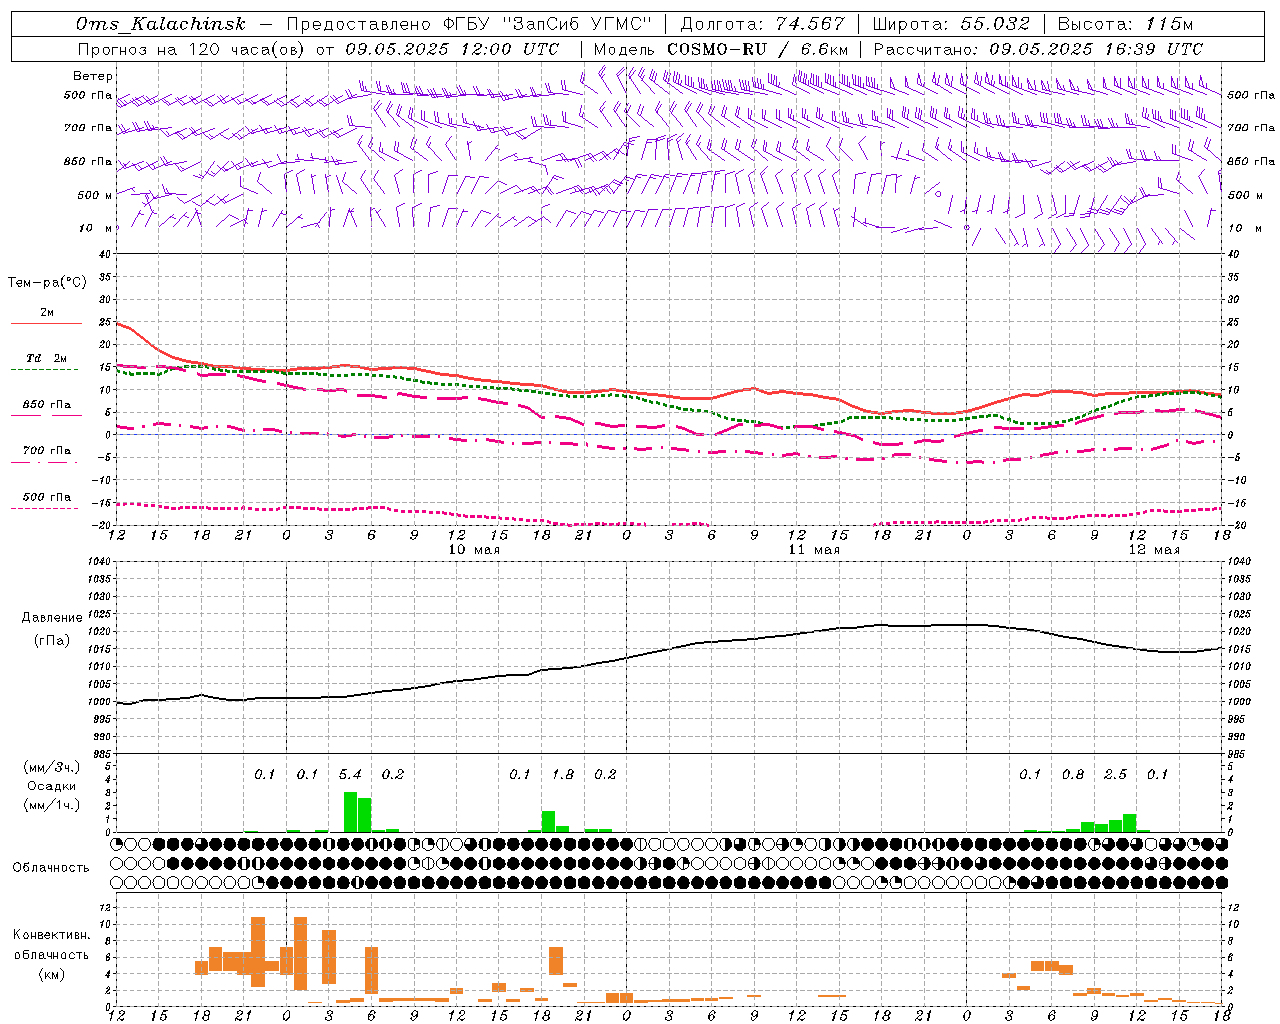The width and height of the screenshot is (1280, 1024).
Task: Click the red line sample under the '2м' legend
Action: (46, 324)
